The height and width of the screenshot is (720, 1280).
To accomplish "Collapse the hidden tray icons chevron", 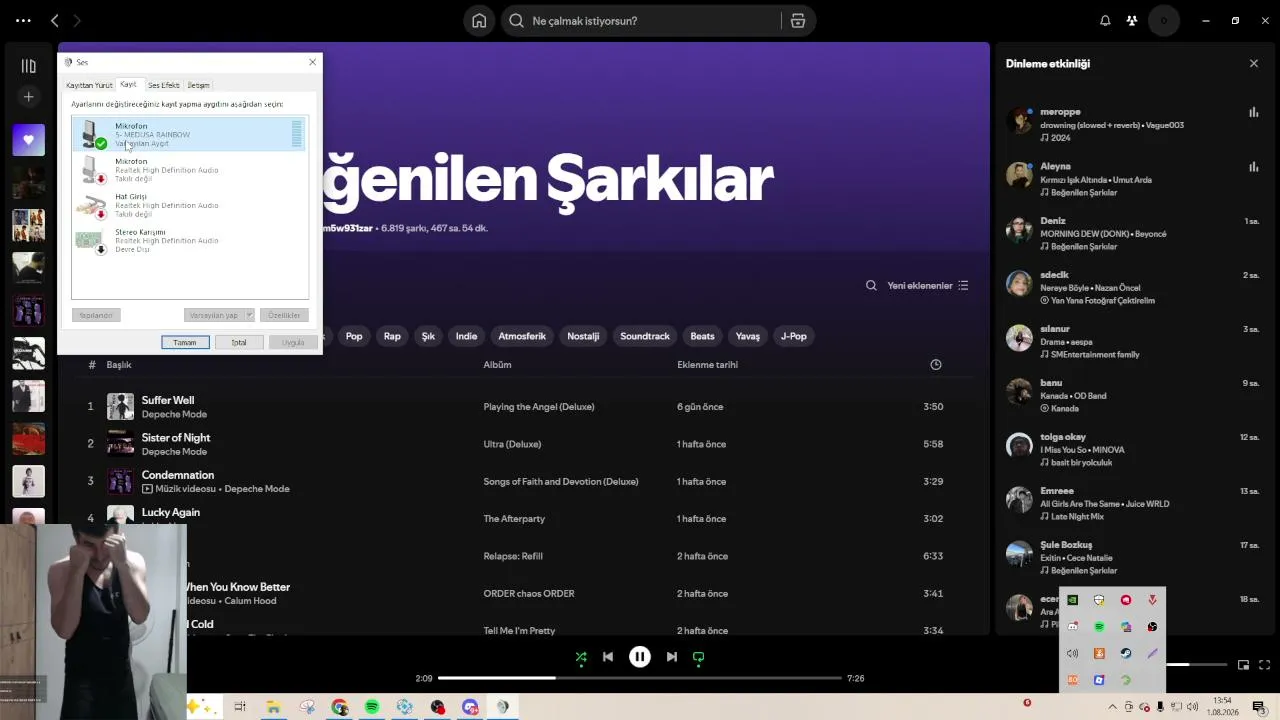I will 1113,707.
